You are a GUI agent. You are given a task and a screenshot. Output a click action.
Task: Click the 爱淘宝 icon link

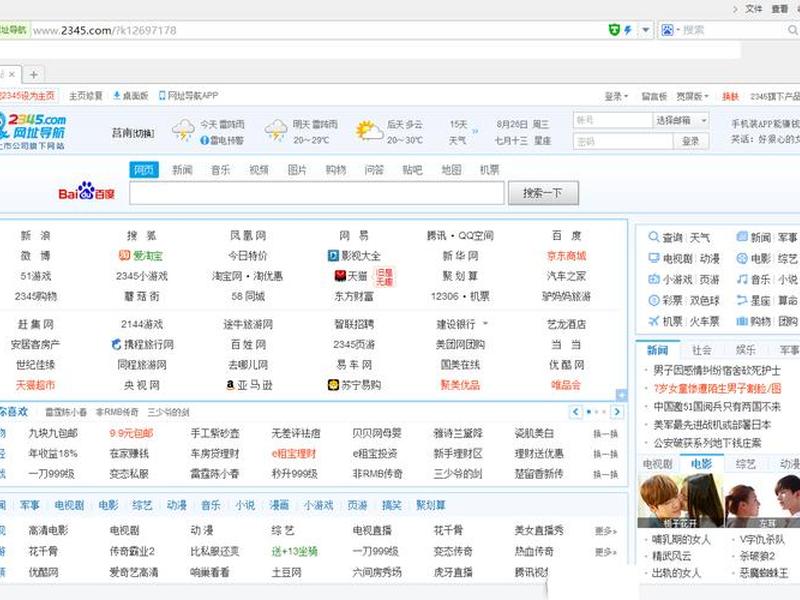pyautogui.click(x=140, y=256)
